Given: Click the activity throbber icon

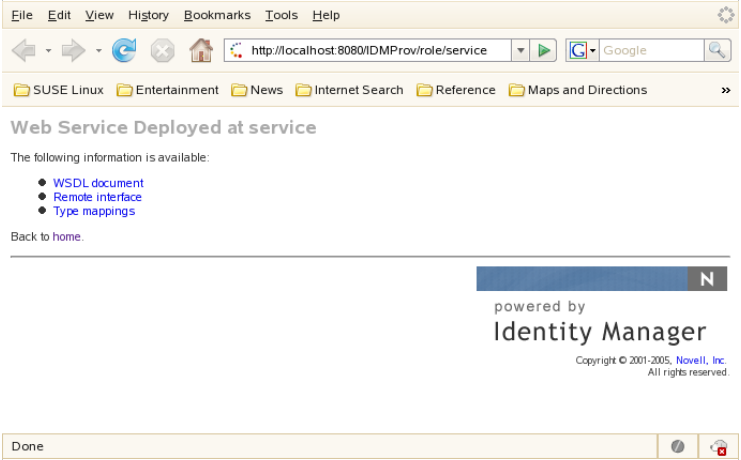Looking at the screenshot, I should pos(726,15).
